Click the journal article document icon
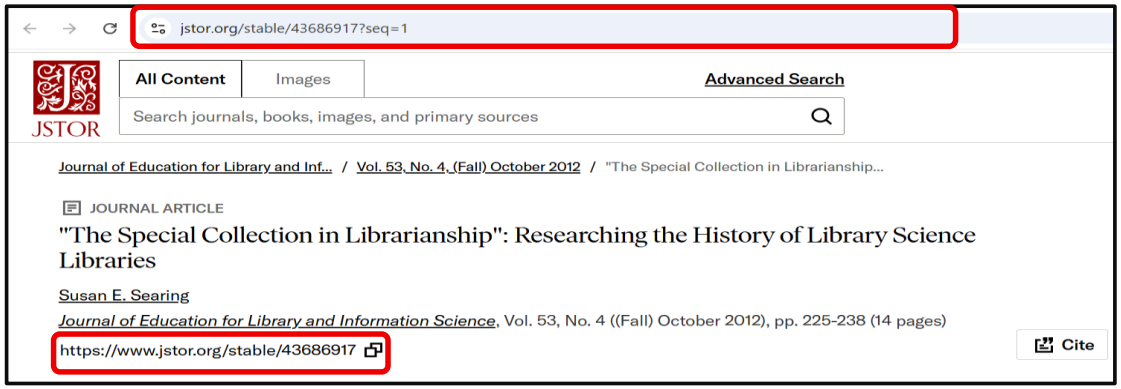The height and width of the screenshot is (389, 1121). tap(71, 209)
